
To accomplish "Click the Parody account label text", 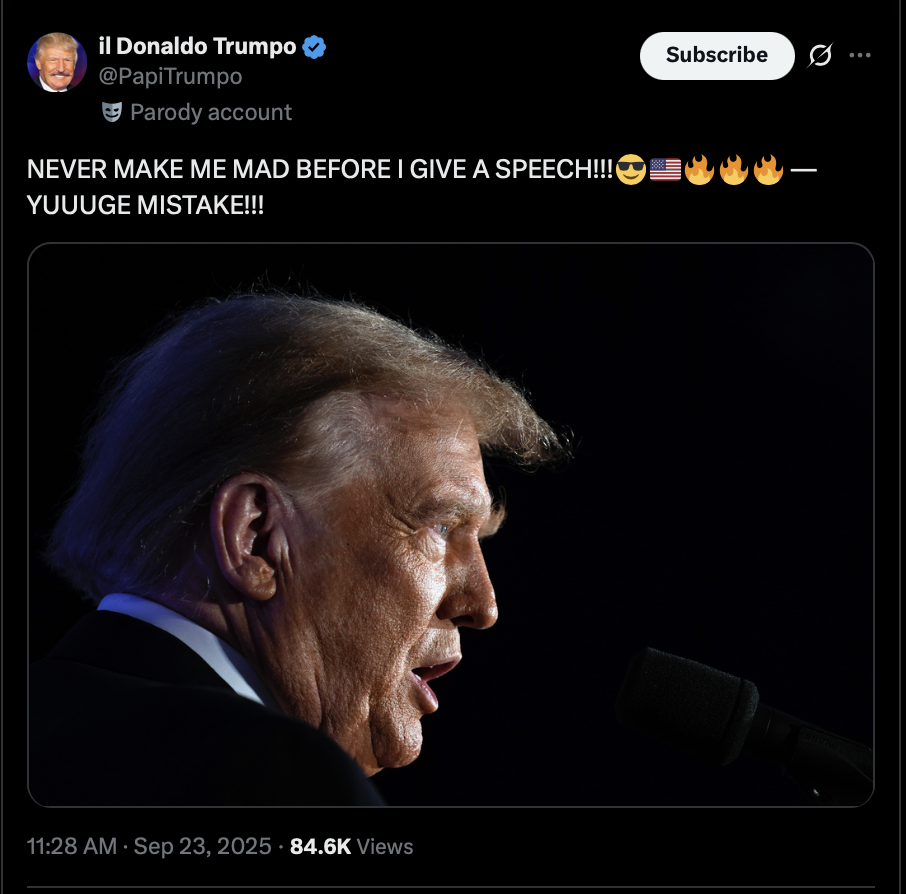I will tap(211, 112).
